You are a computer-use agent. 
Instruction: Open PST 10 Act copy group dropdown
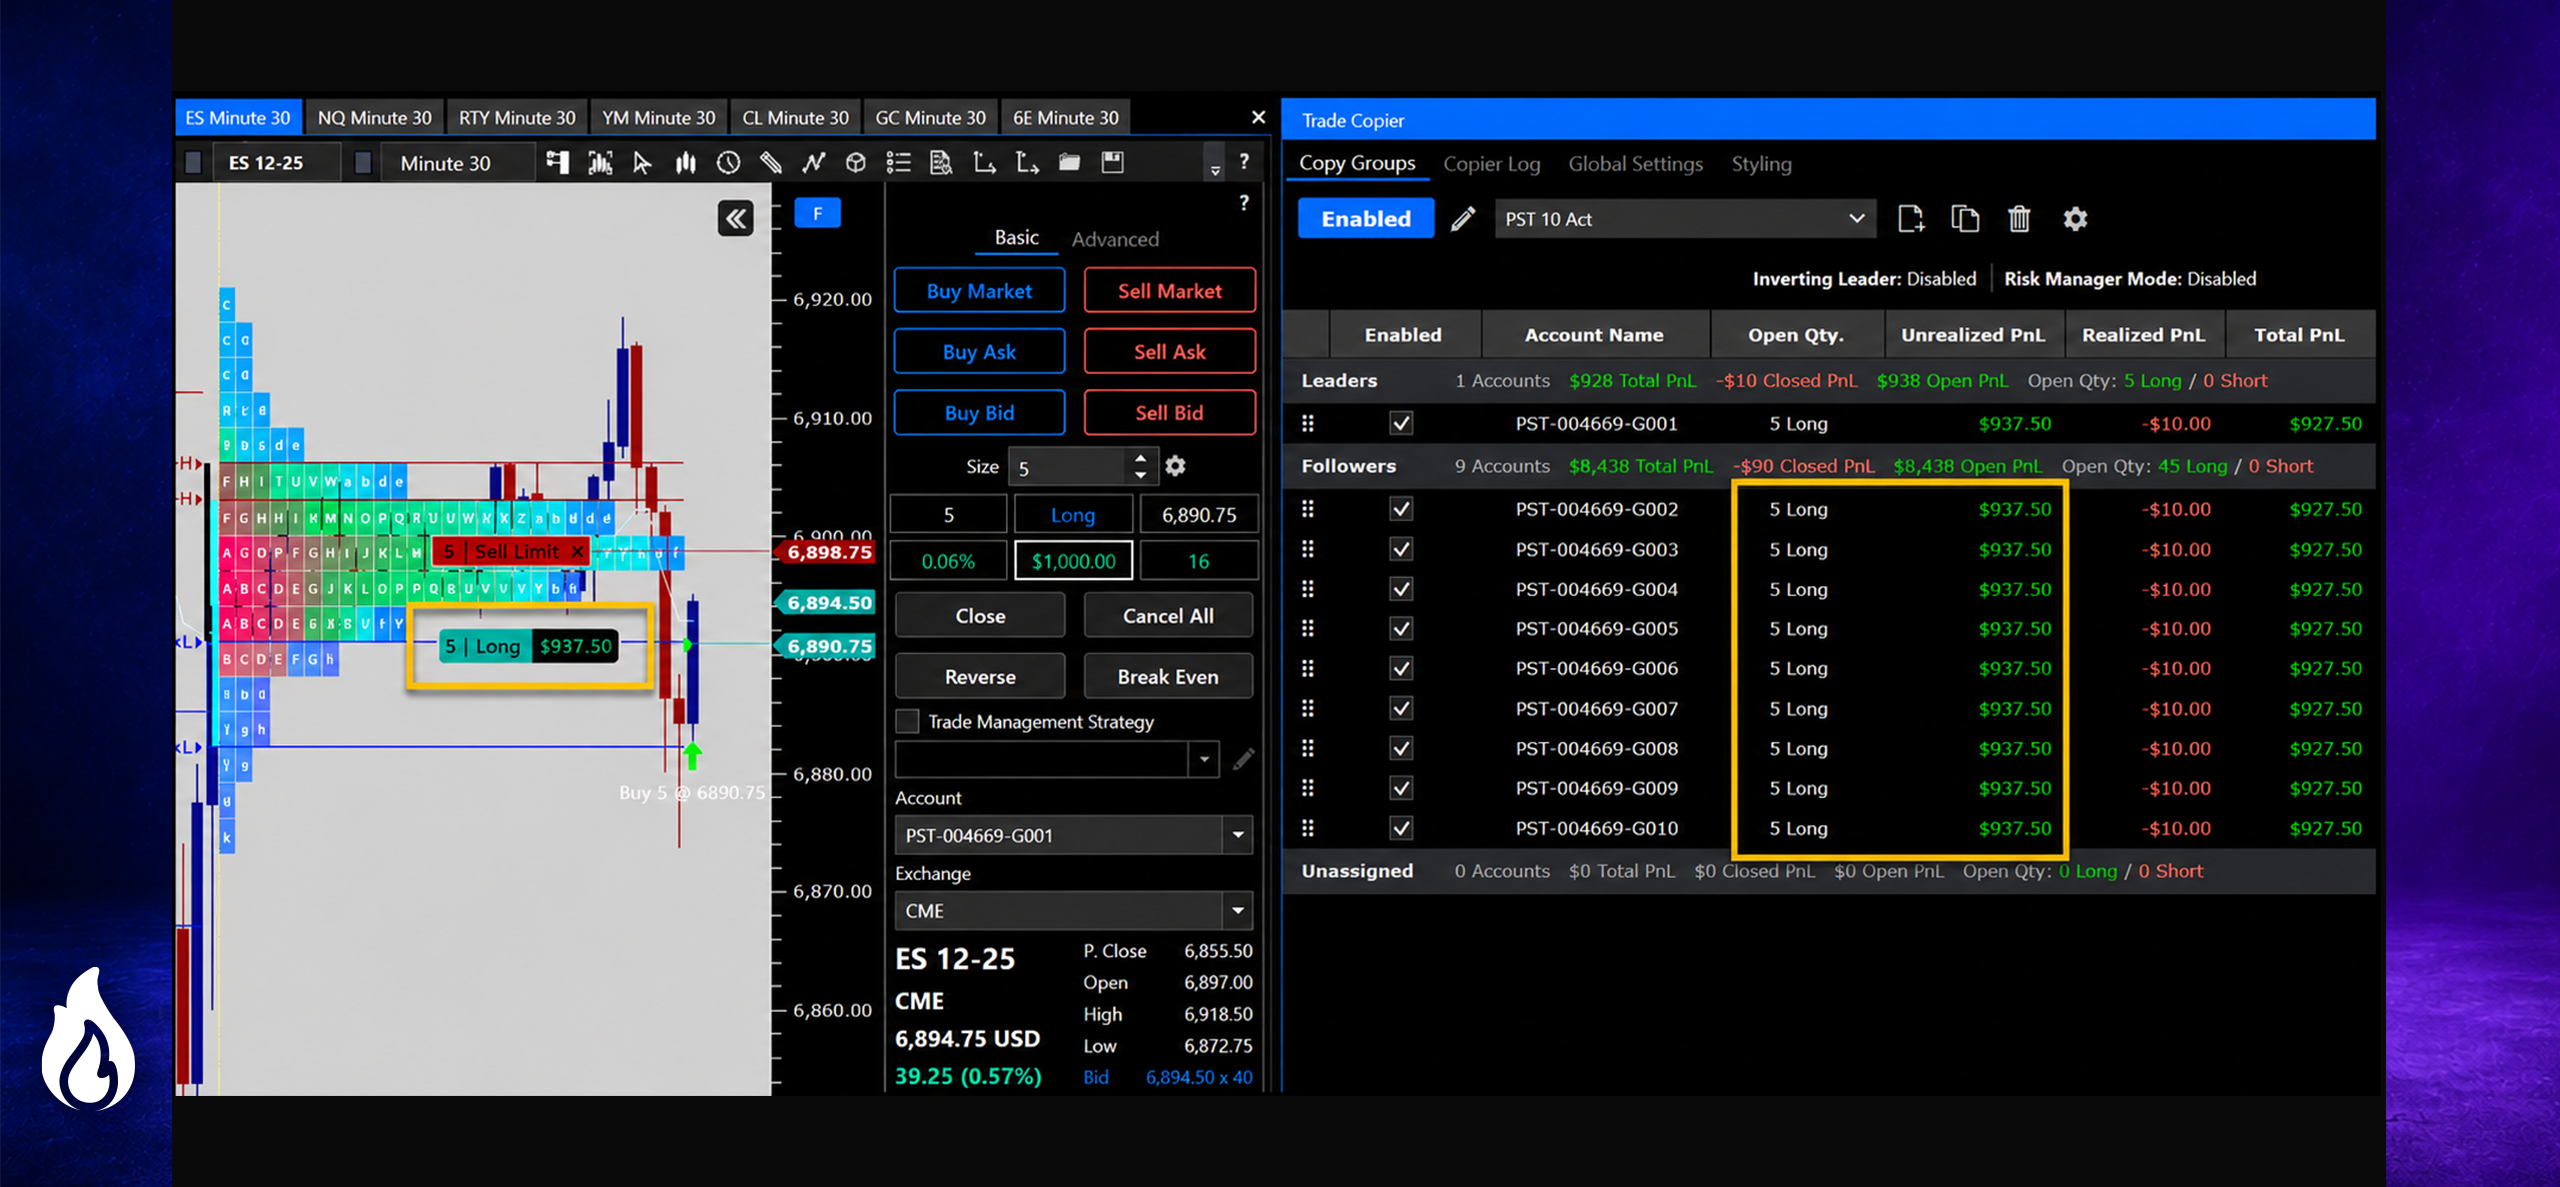pos(1685,219)
